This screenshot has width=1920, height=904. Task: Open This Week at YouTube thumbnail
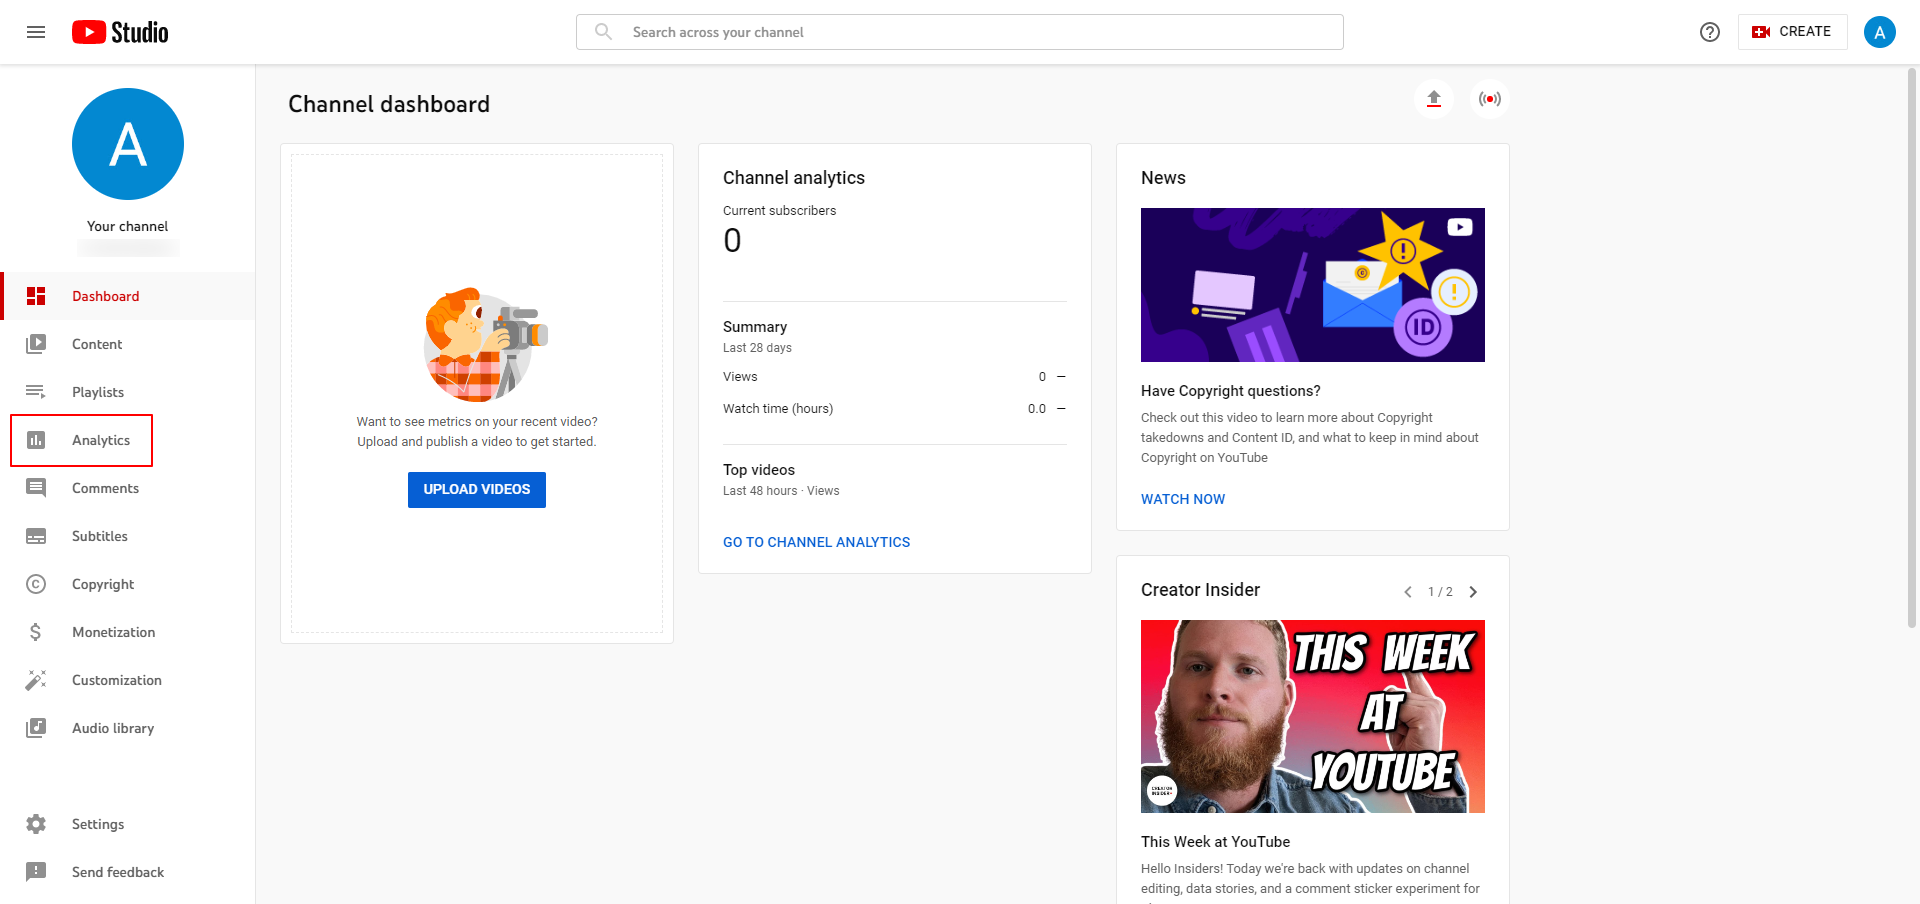click(x=1313, y=716)
